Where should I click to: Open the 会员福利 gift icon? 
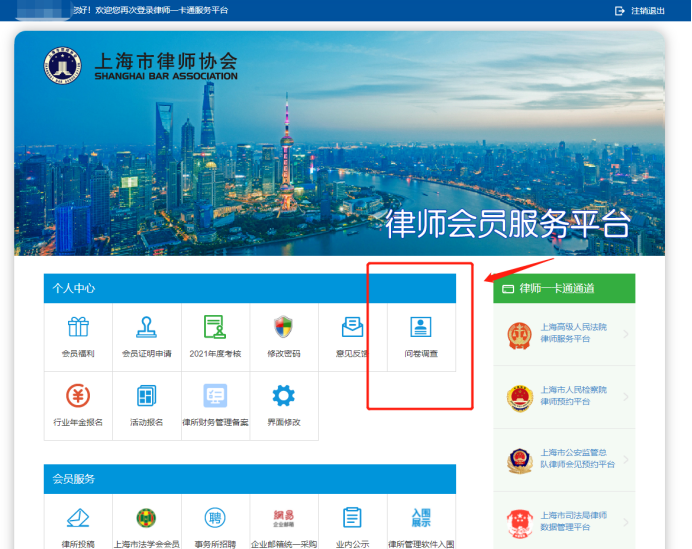pos(78,328)
